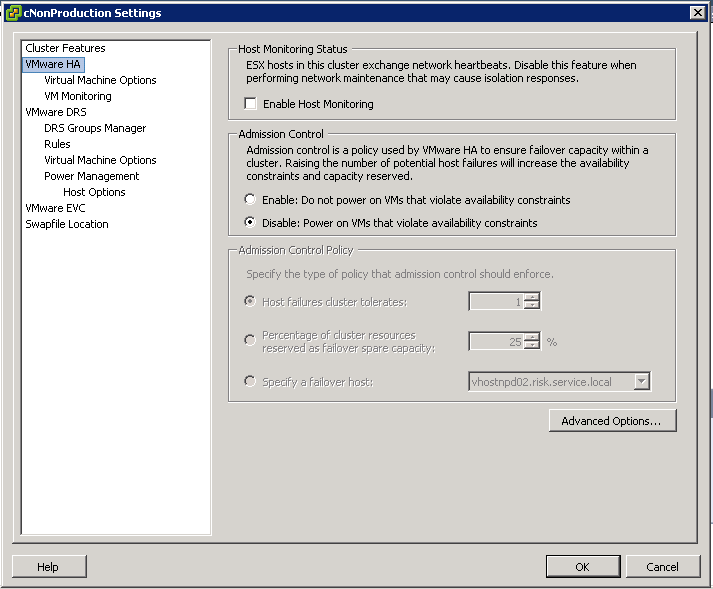Open DRS Groups Manager
Screen dimensions: 713x589
[x=95, y=128]
